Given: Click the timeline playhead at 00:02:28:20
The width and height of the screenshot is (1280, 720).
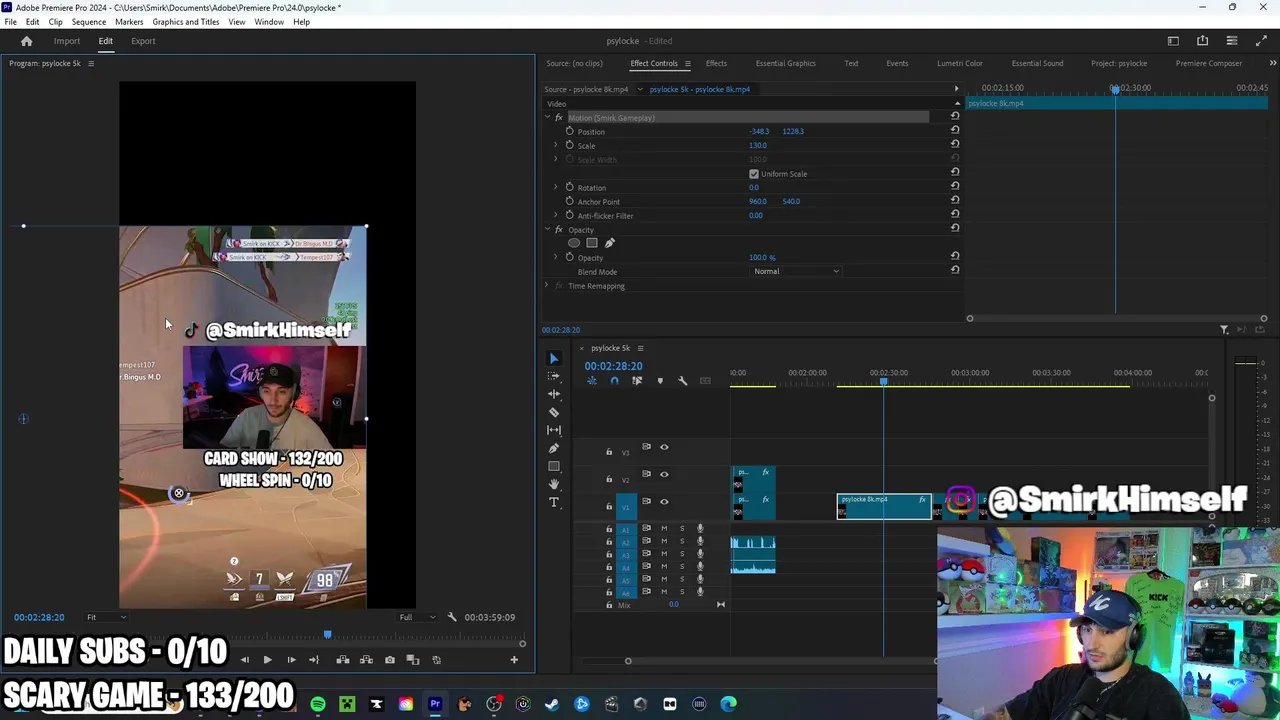Looking at the screenshot, I should [x=883, y=380].
